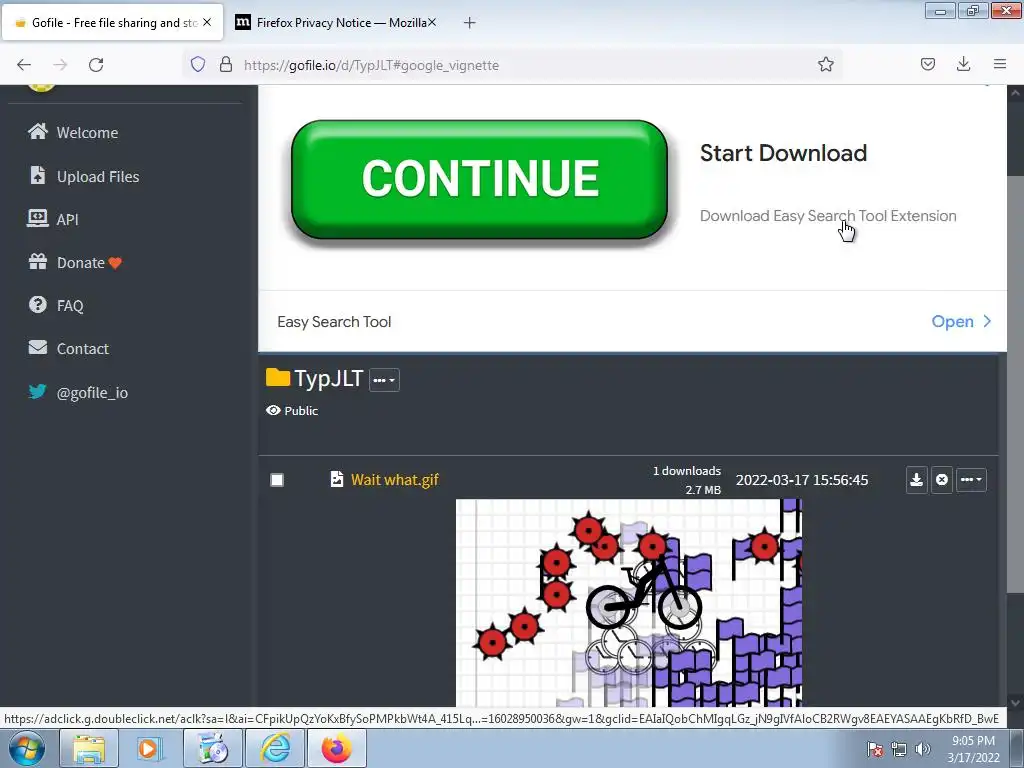
Task: Click the volume speaker tray icon
Action: click(922, 749)
